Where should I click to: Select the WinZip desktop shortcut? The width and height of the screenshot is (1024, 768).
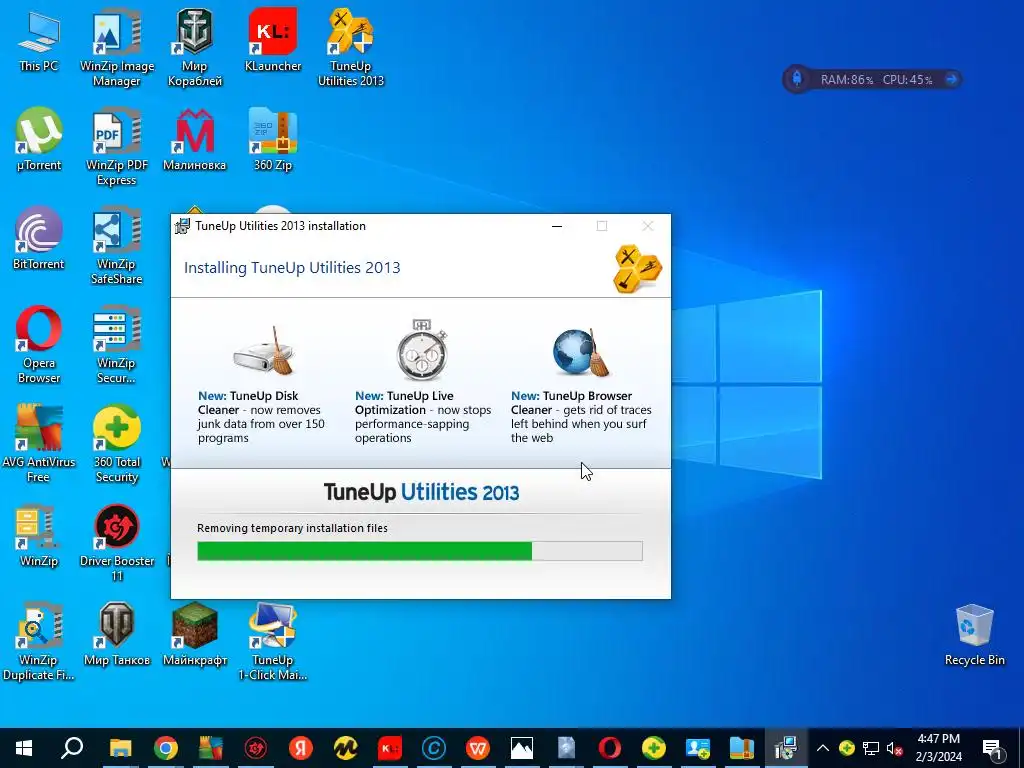point(39,536)
